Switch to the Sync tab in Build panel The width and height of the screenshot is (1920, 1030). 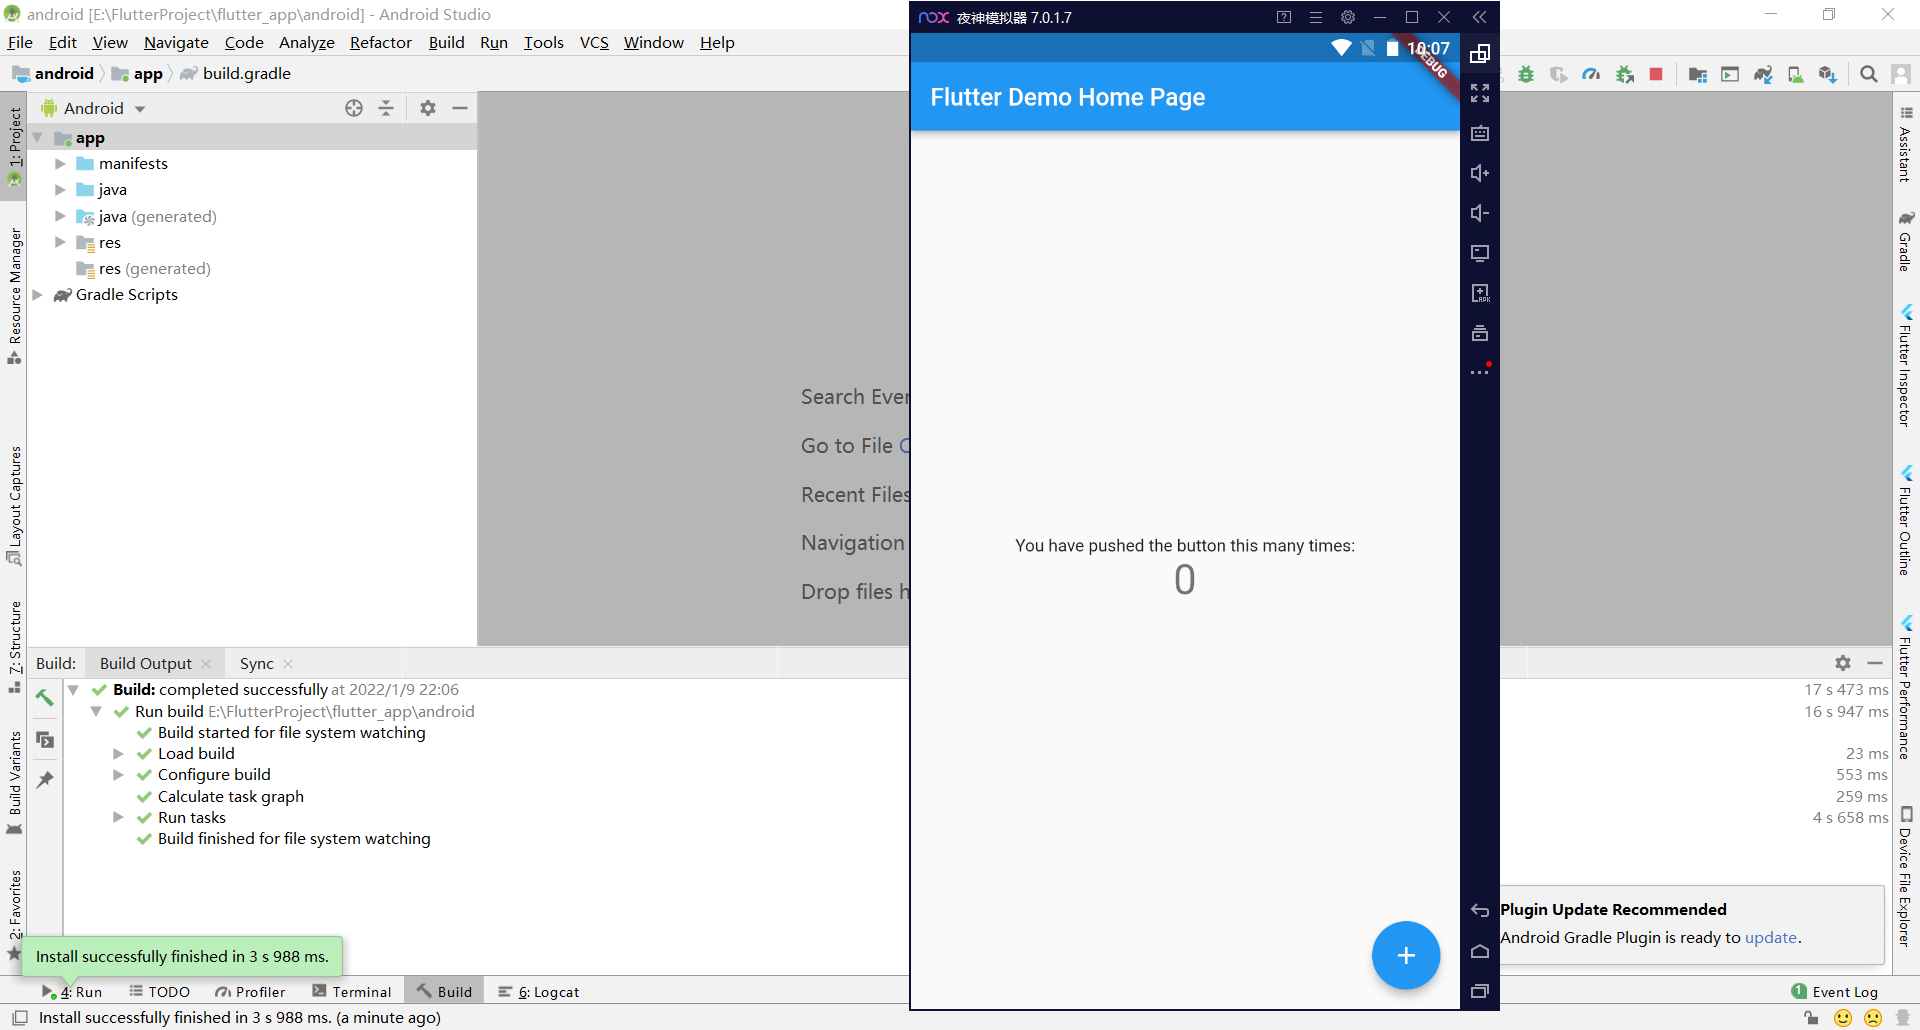(257, 663)
